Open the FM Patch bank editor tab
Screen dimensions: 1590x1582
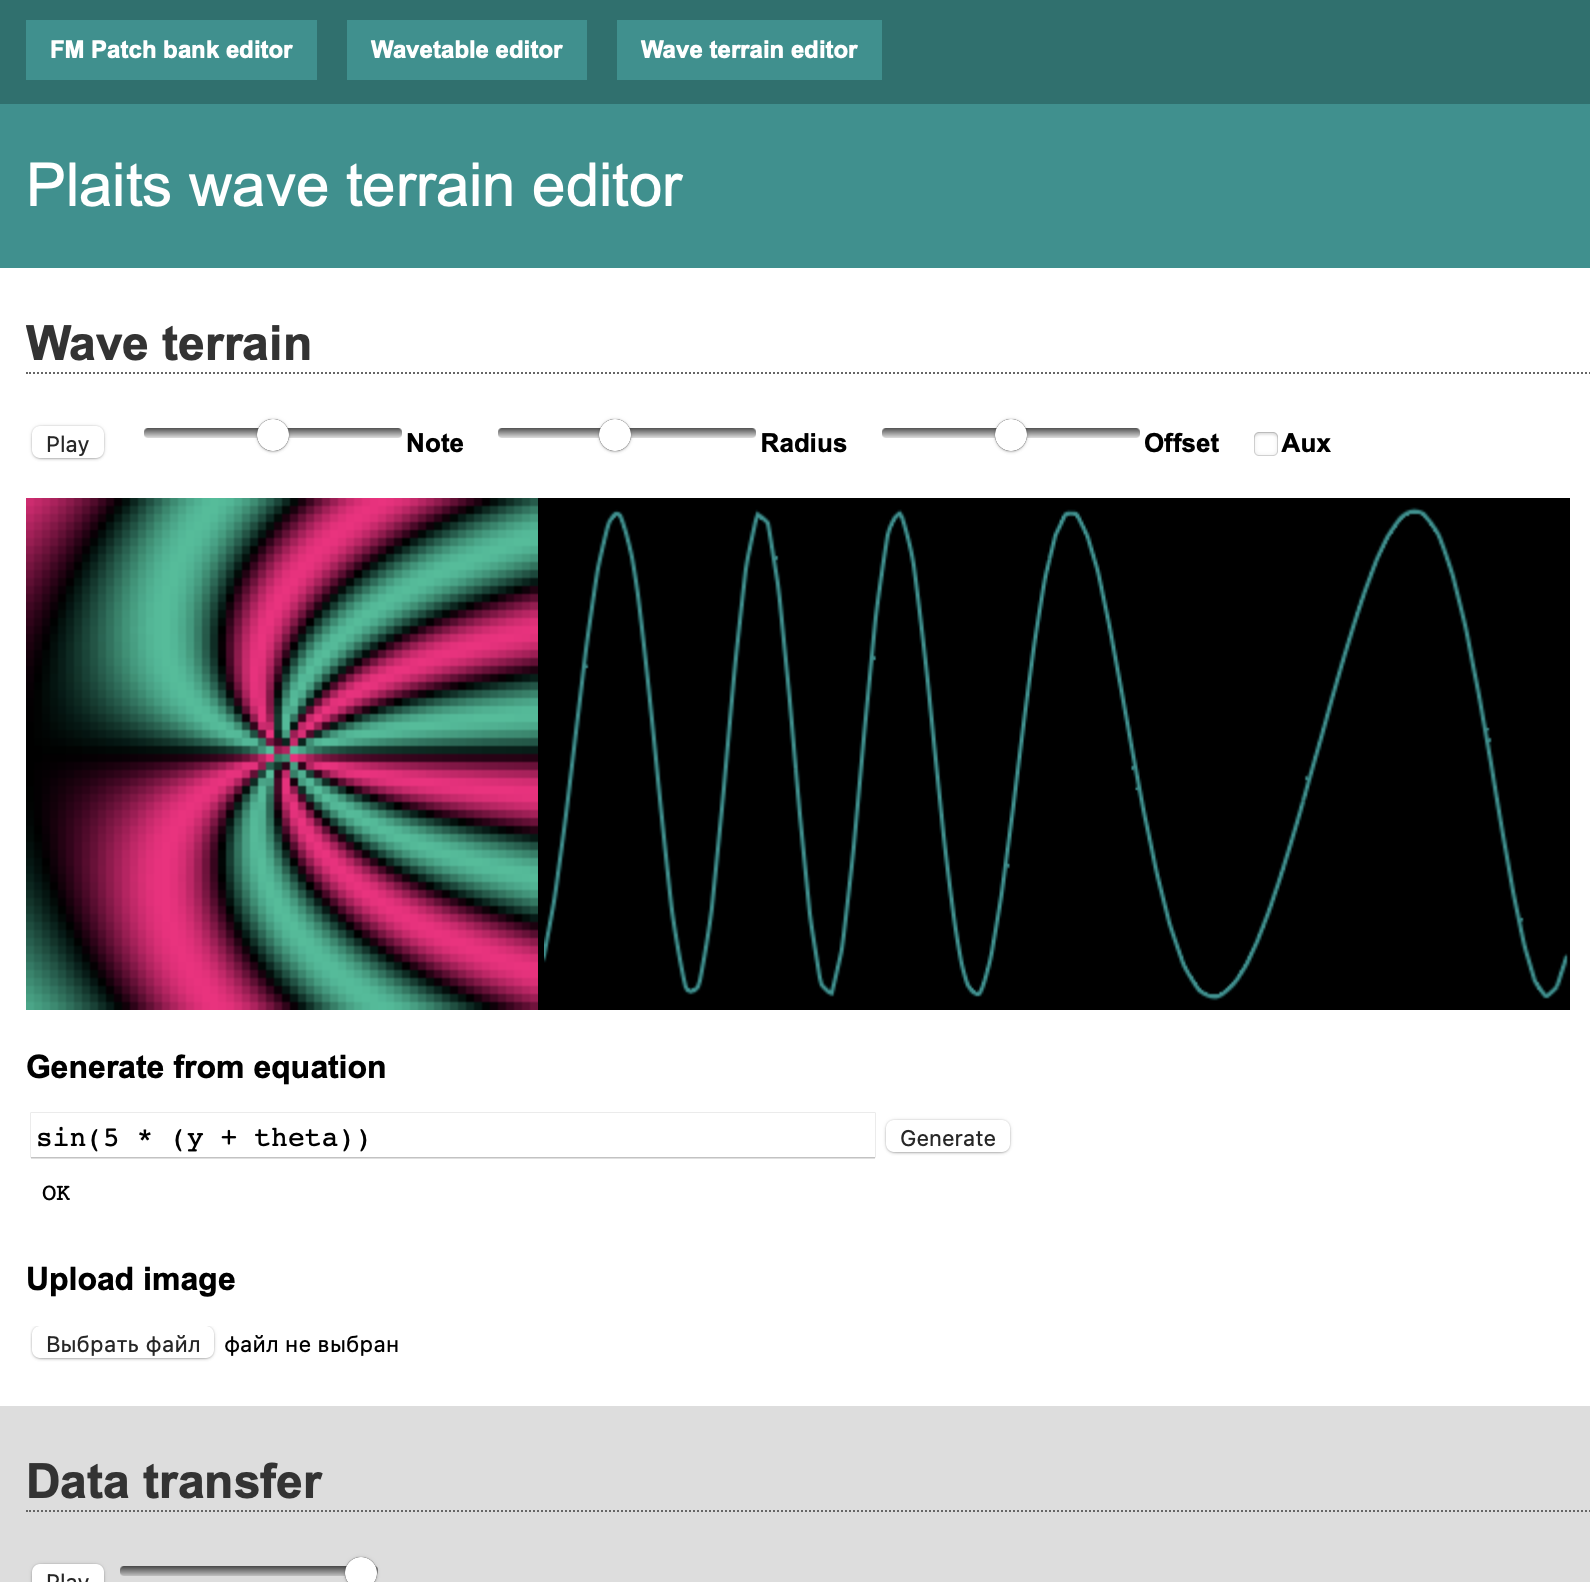pos(171,50)
